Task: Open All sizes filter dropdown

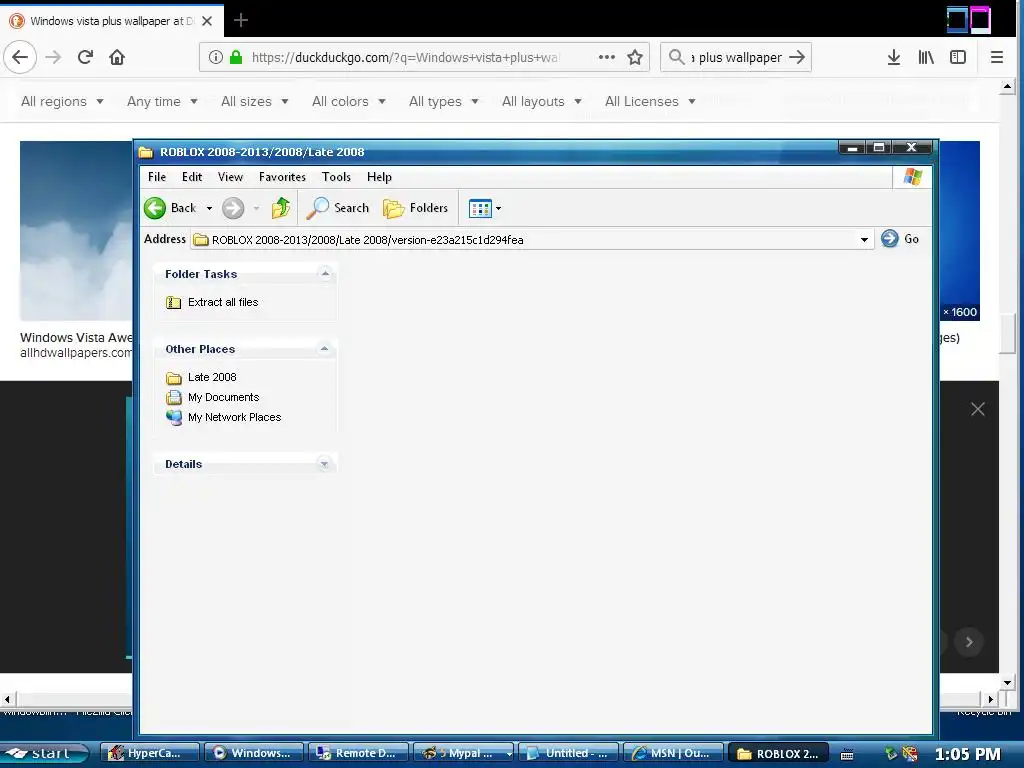Action: coord(255,101)
